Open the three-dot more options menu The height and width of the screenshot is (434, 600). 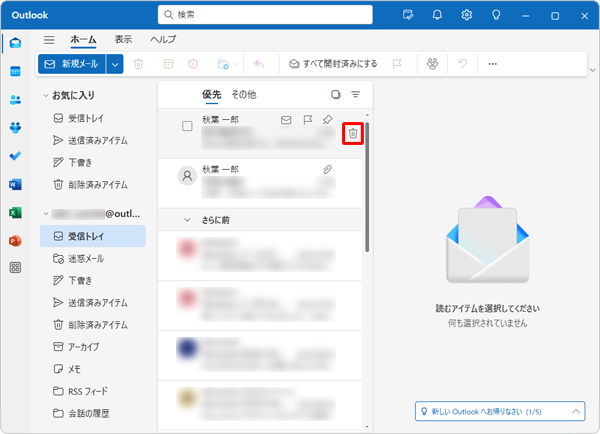[492, 64]
